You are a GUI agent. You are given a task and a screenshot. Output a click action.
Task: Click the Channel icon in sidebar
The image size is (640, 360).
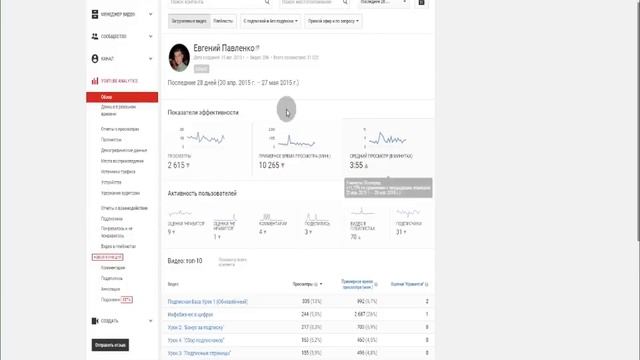coord(95,59)
